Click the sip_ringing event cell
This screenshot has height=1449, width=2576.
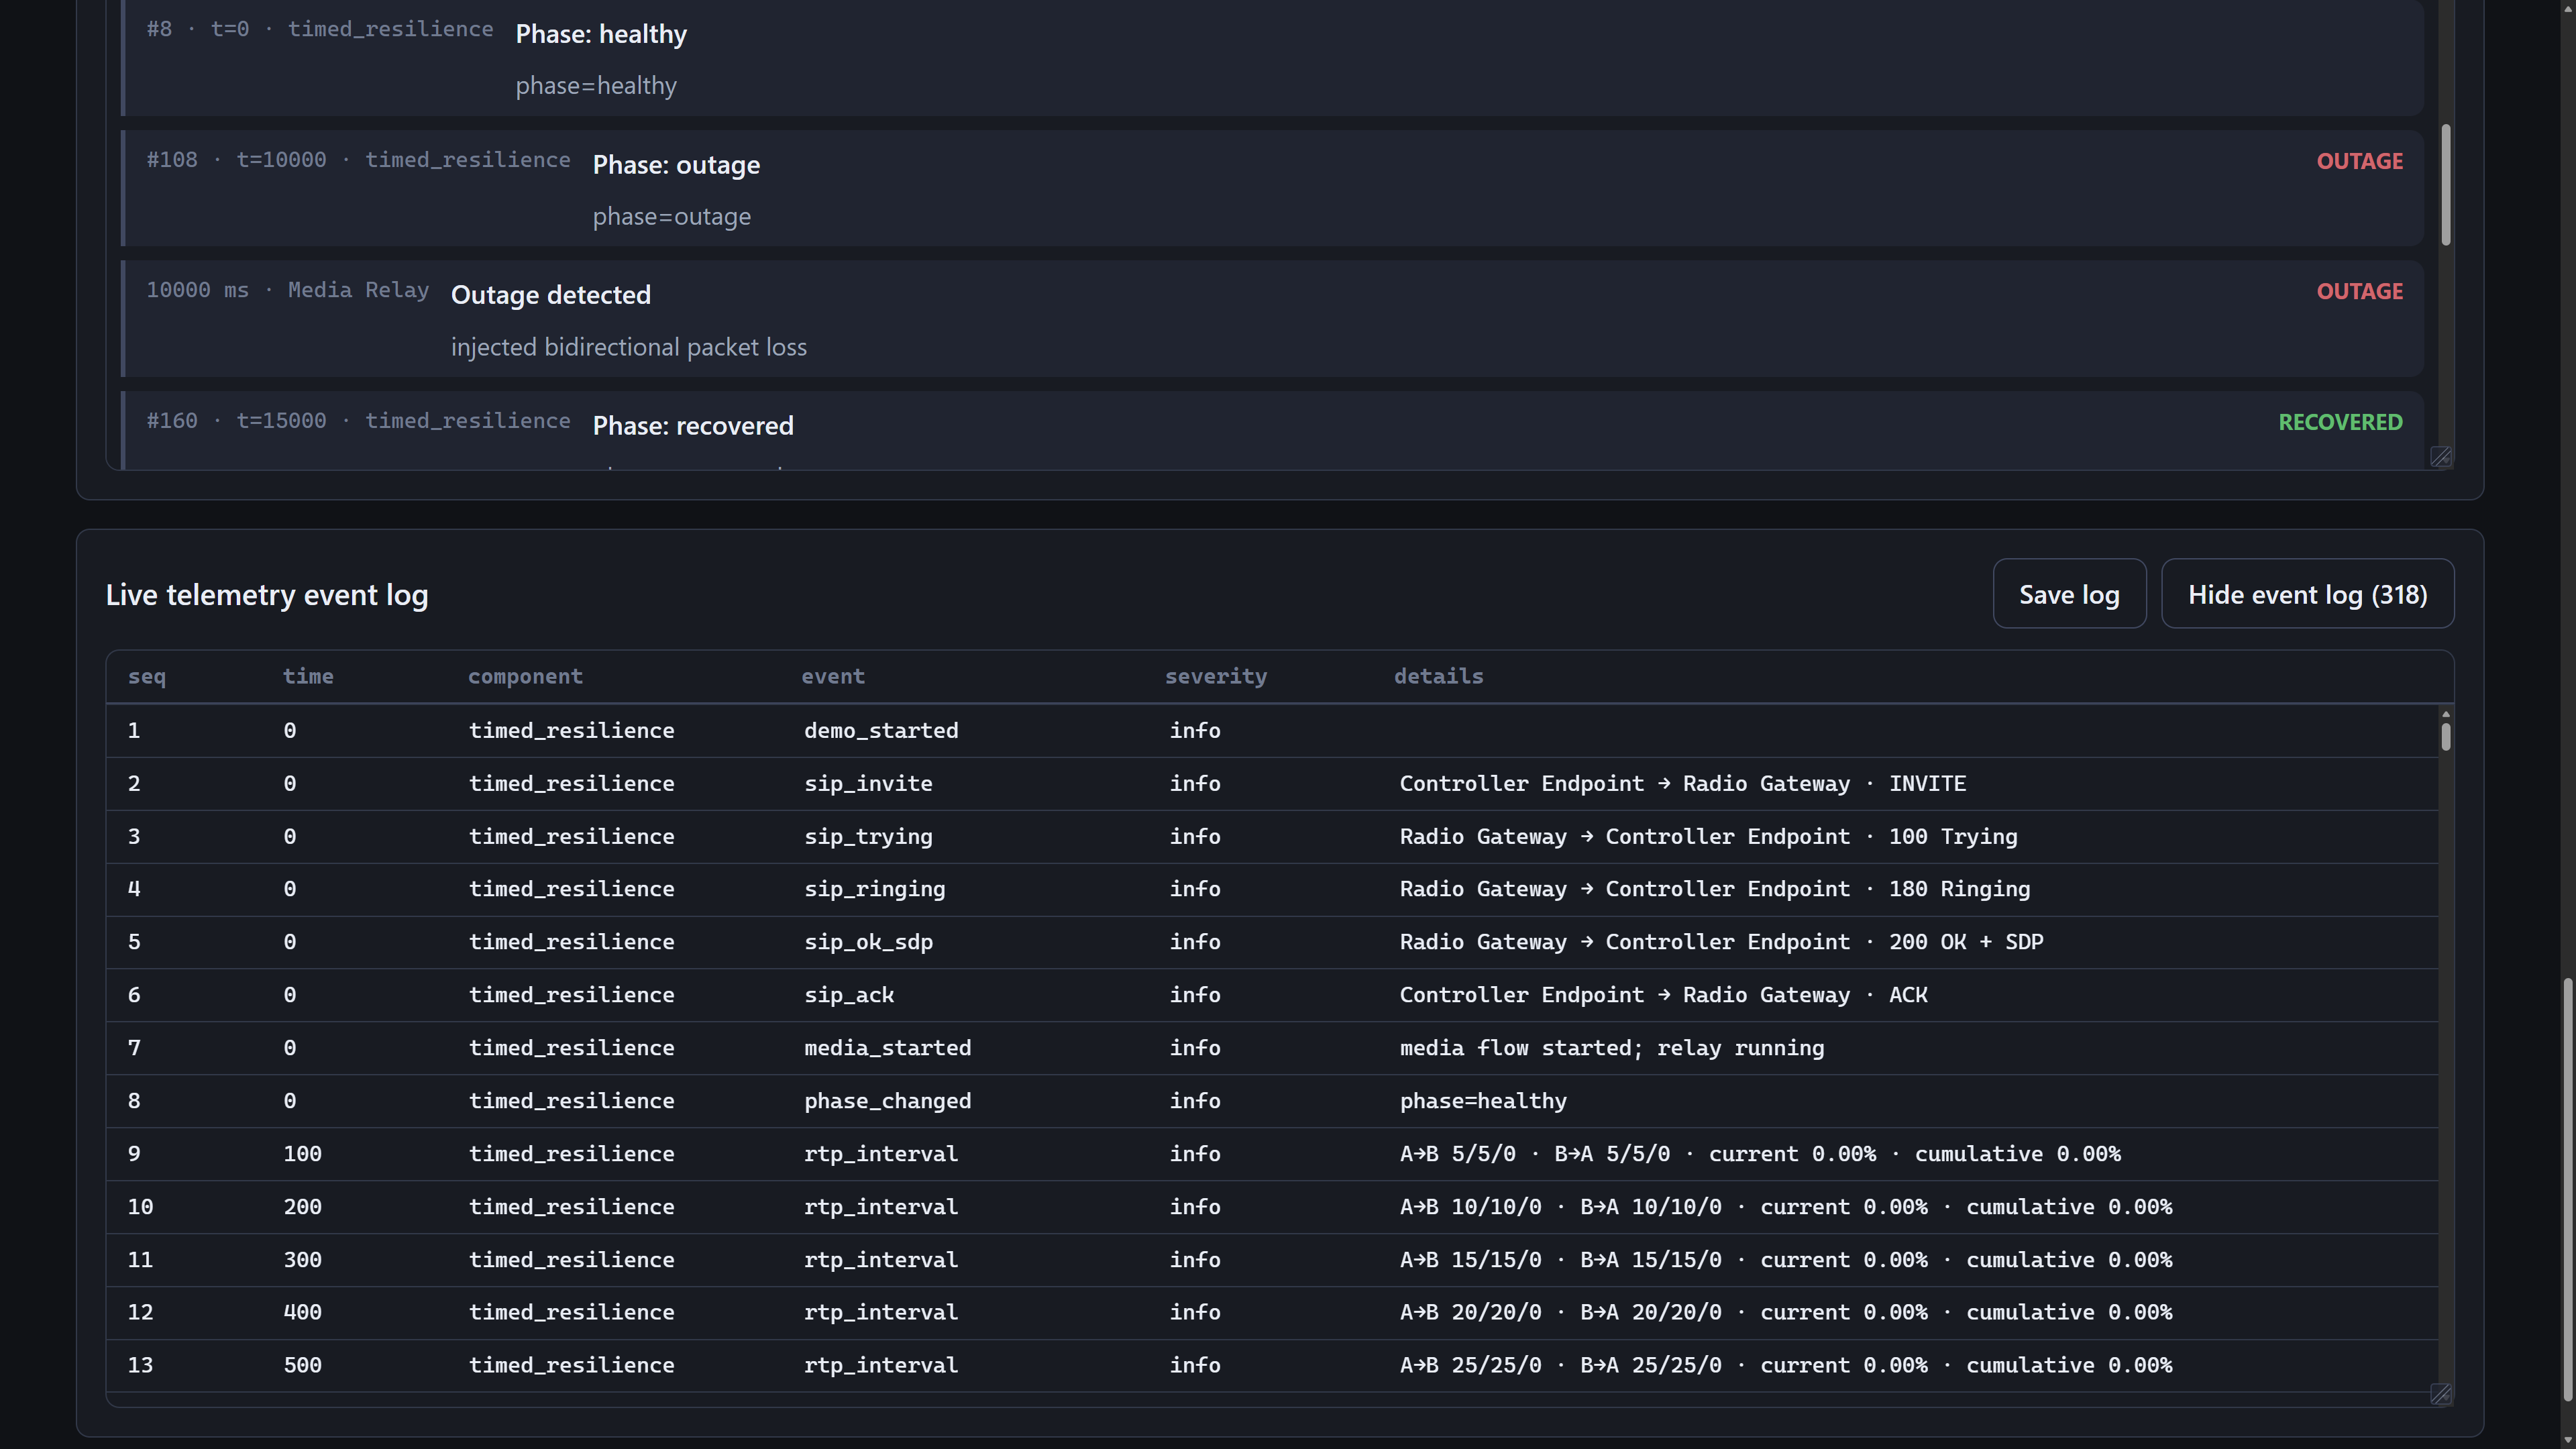875,889
